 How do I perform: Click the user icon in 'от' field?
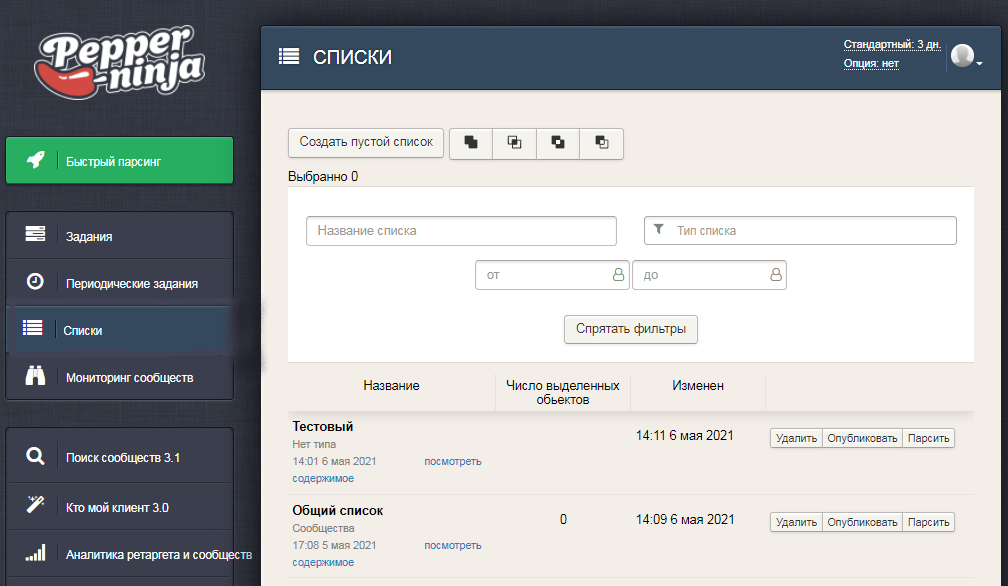click(618, 274)
